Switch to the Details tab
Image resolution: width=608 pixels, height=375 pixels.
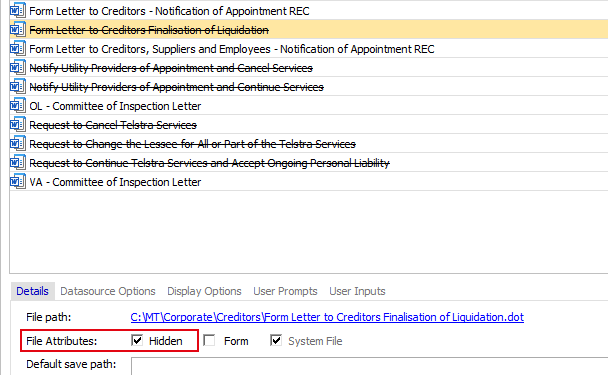pyautogui.click(x=32, y=291)
